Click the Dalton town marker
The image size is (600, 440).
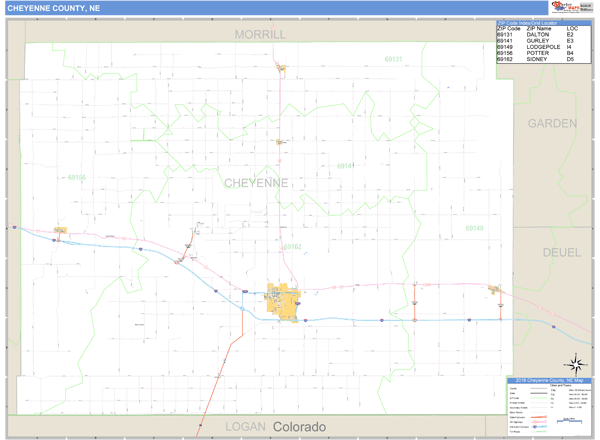pos(283,68)
